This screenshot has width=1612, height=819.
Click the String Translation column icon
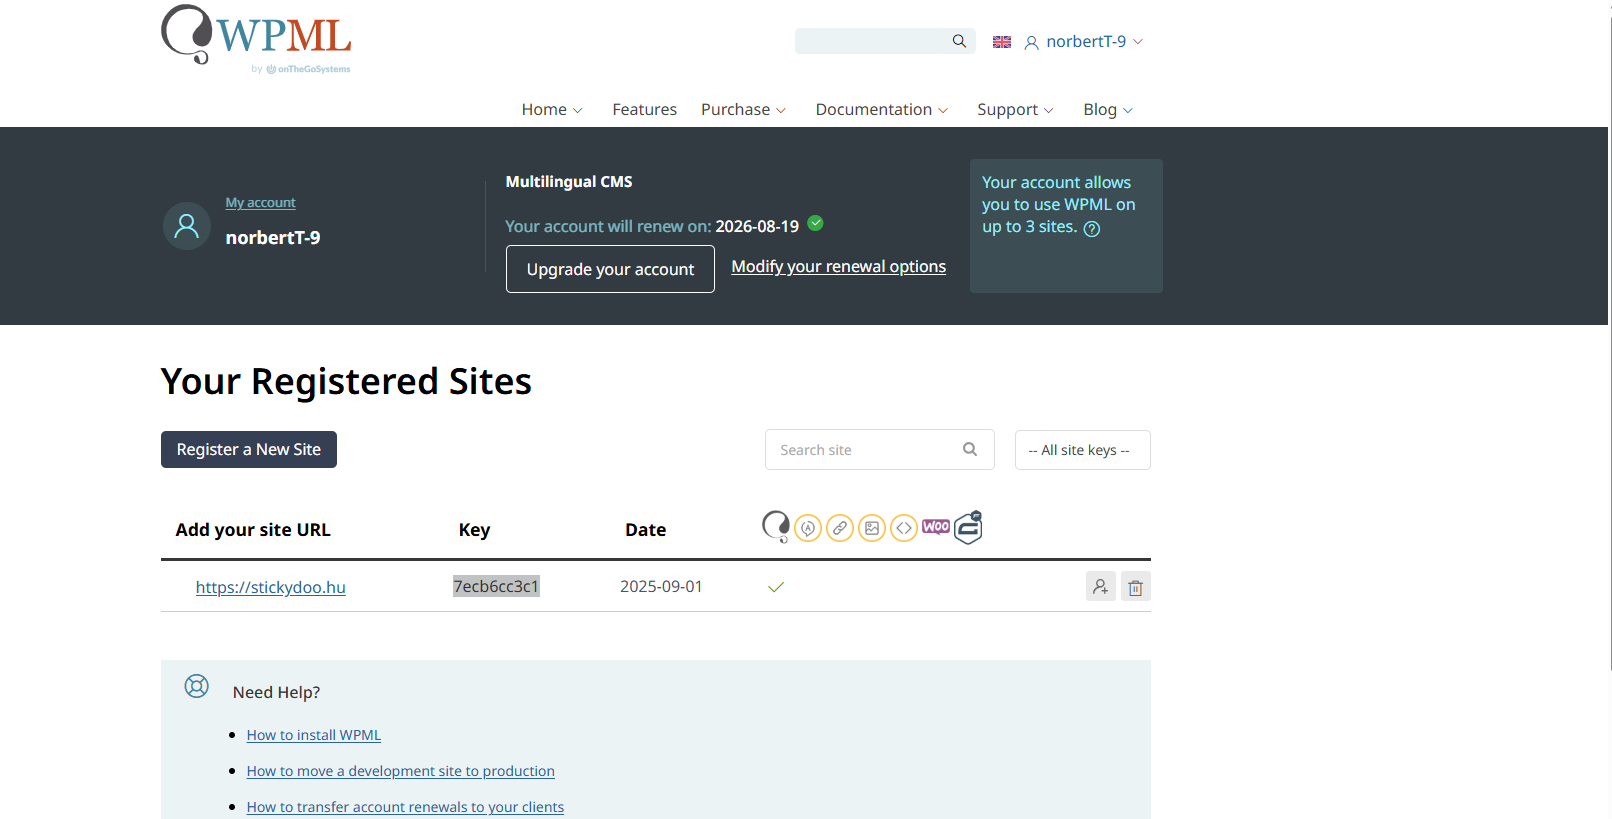808,528
